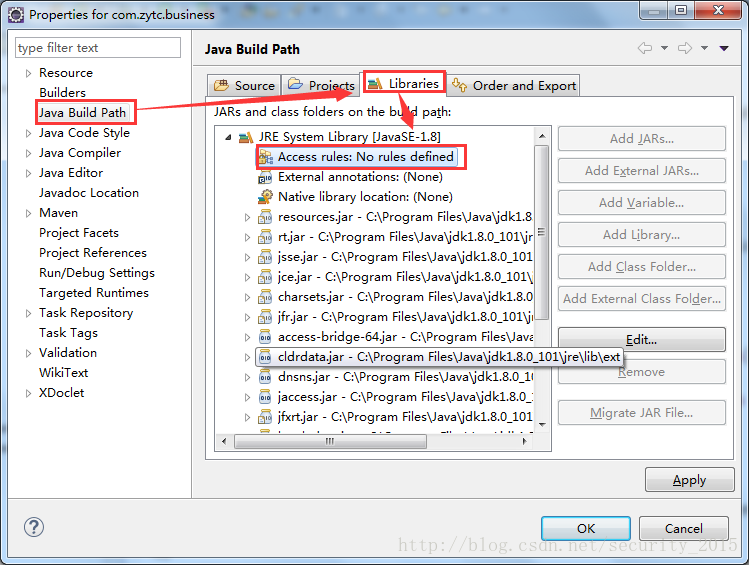The image size is (749, 565).
Task: Click the Access rules icon
Action: 265,157
